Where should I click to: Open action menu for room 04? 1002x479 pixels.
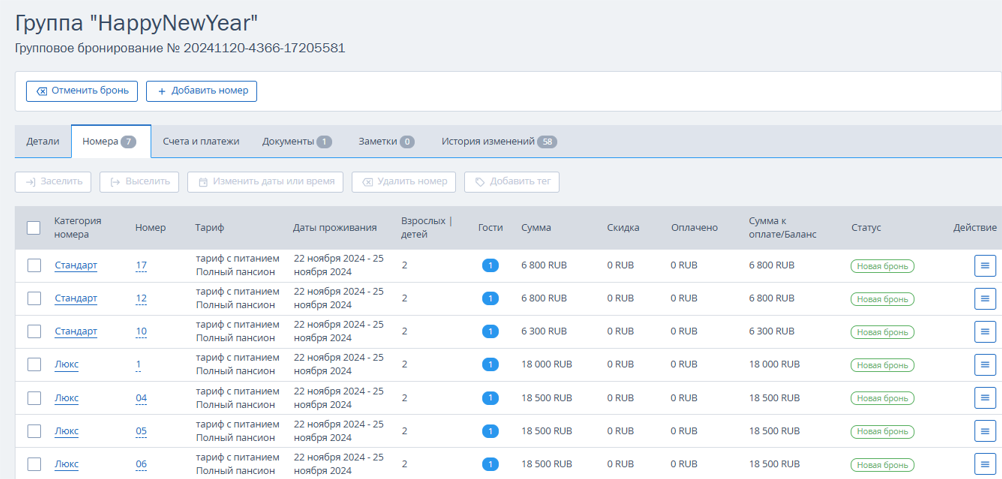pyautogui.click(x=985, y=398)
